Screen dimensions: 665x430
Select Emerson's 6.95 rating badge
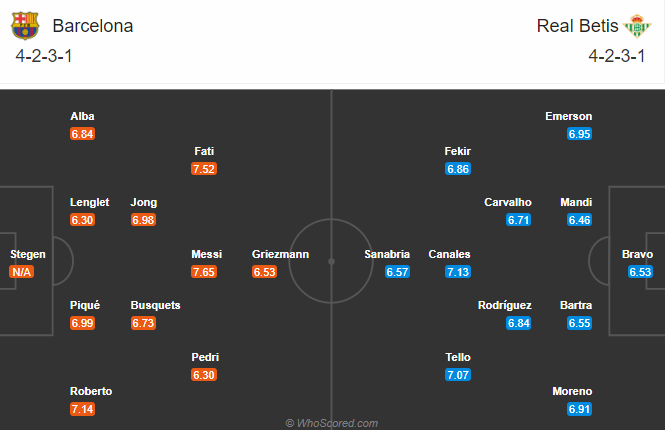point(580,134)
